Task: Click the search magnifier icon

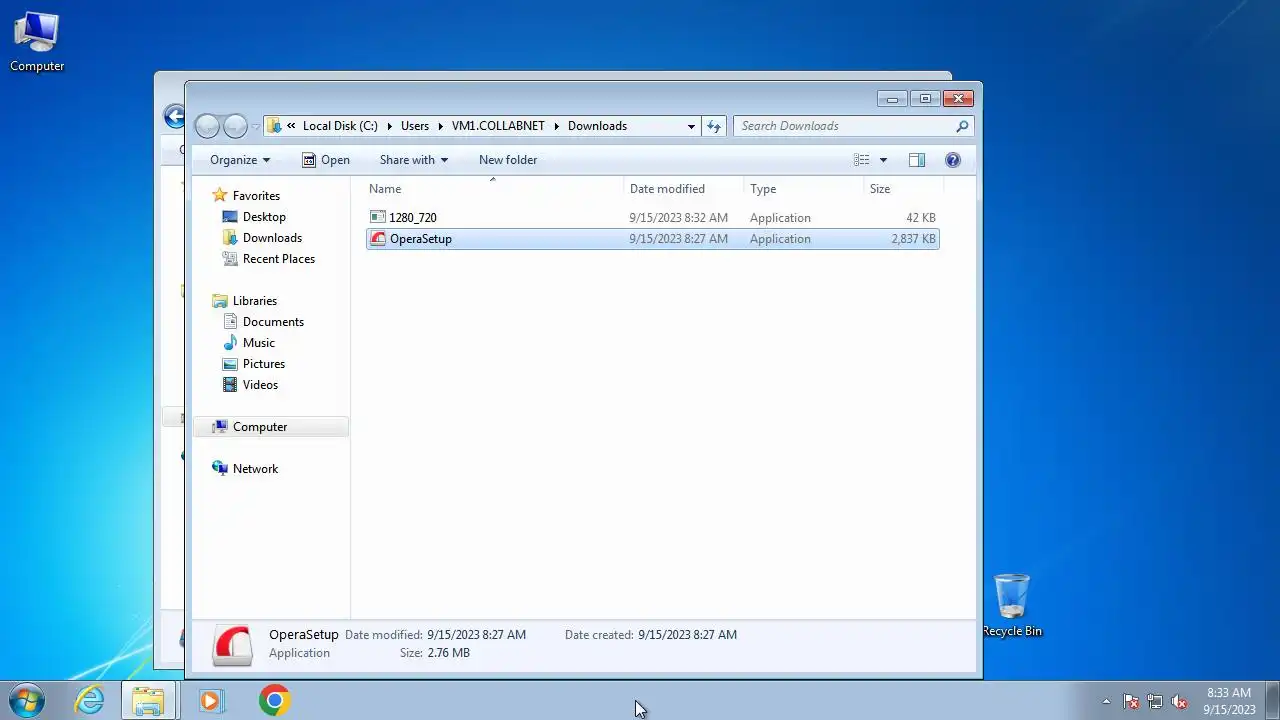Action: tap(962, 126)
